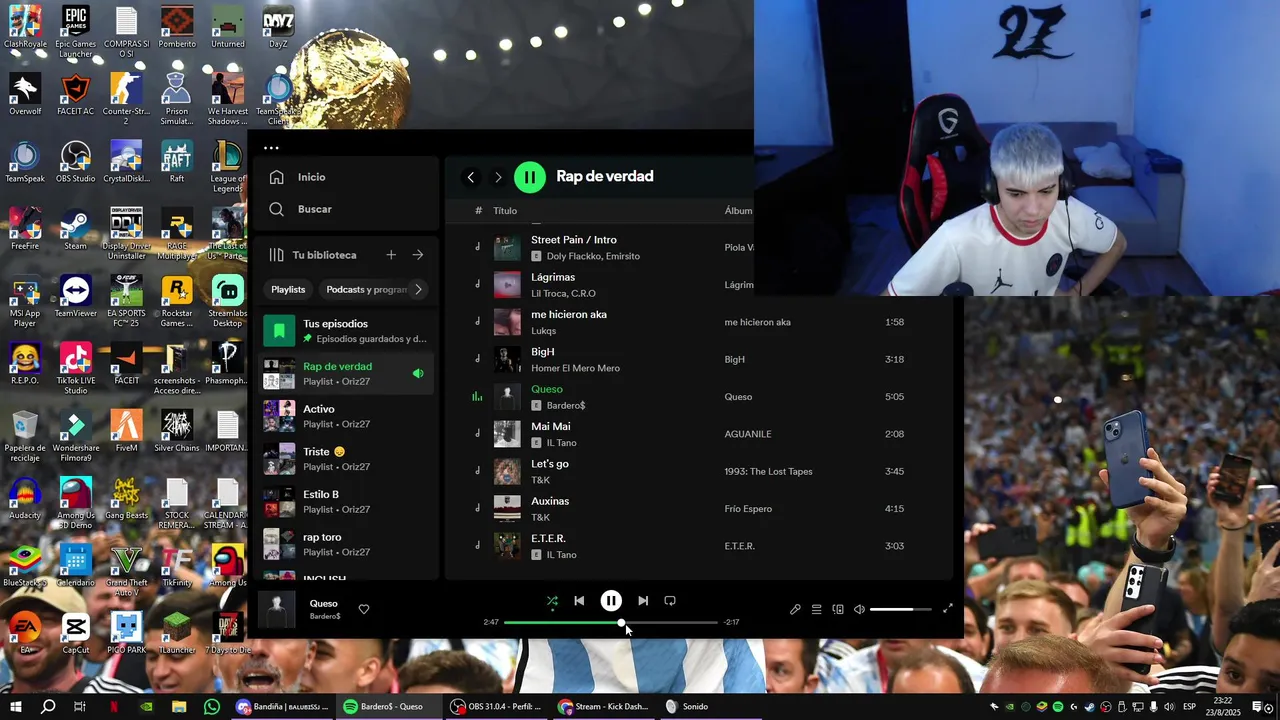The height and width of the screenshot is (720, 1280).
Task: Open rap toro playlist
Action: pos(347,544)
